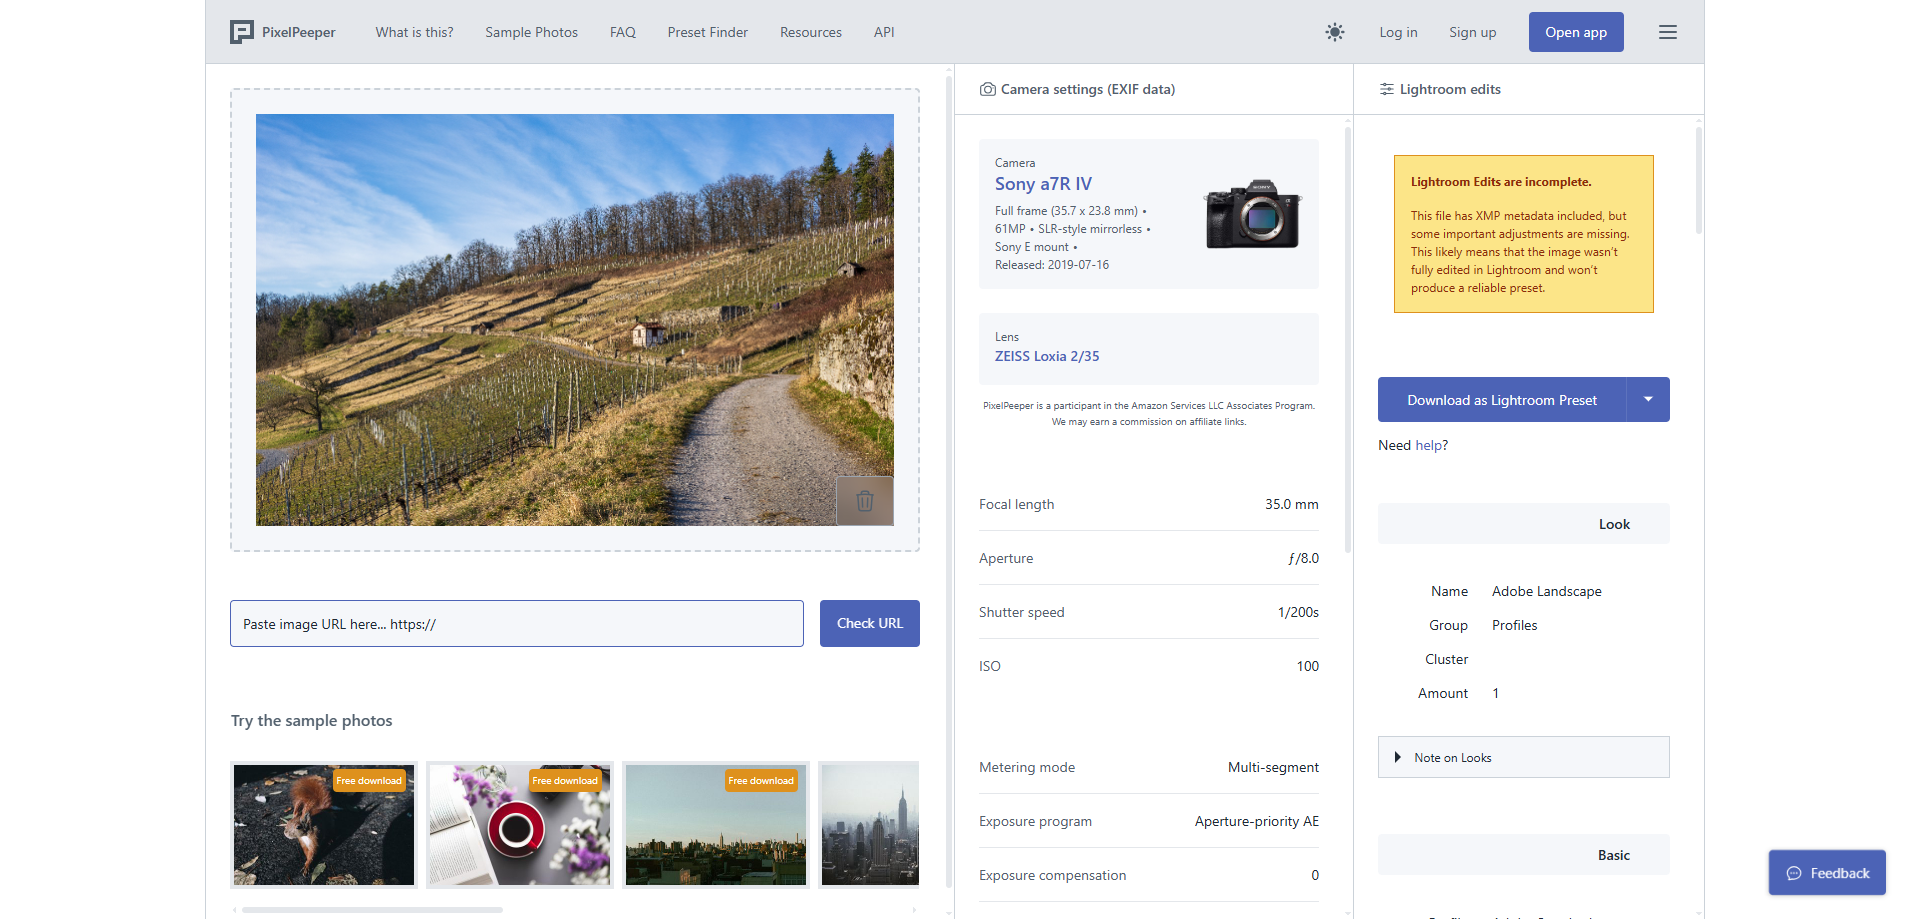
Task: Select the squirrel sample photo thumbnail
Action: coord(323,825)
